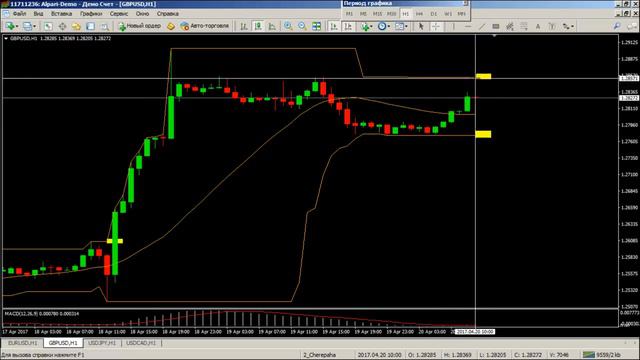Zoom out the chart
Image resolution: width=640 pixels, height=360 pixels.
[x=302, y=26]
